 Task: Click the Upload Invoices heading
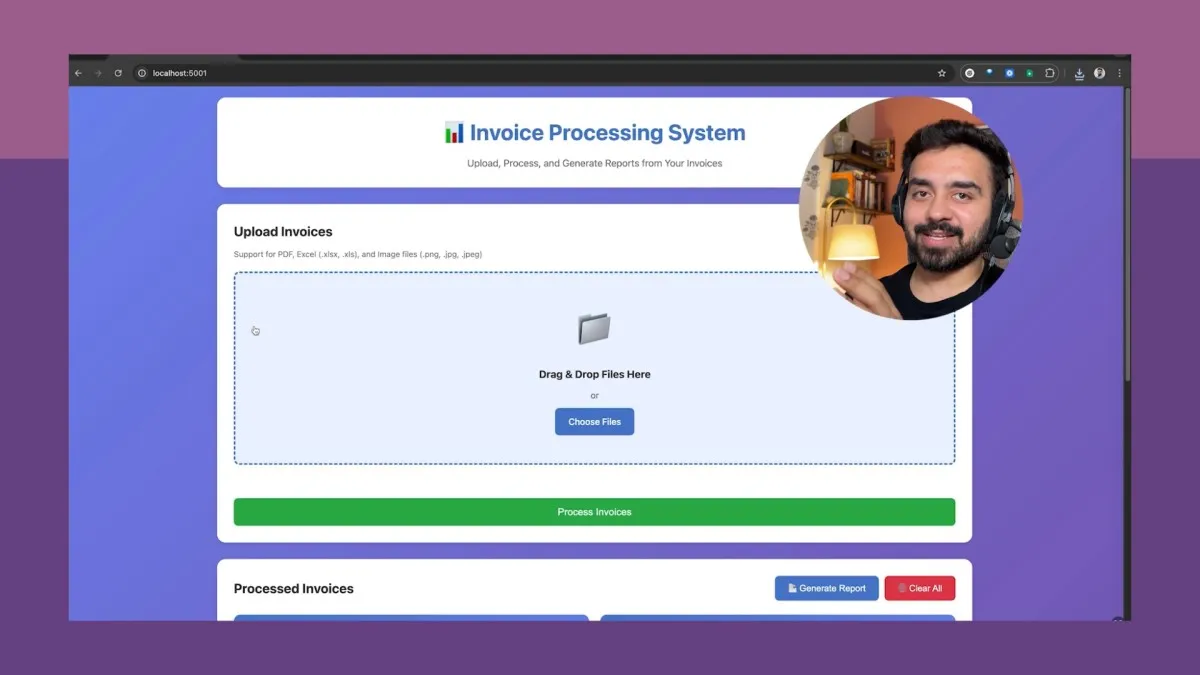pos(283,232)
